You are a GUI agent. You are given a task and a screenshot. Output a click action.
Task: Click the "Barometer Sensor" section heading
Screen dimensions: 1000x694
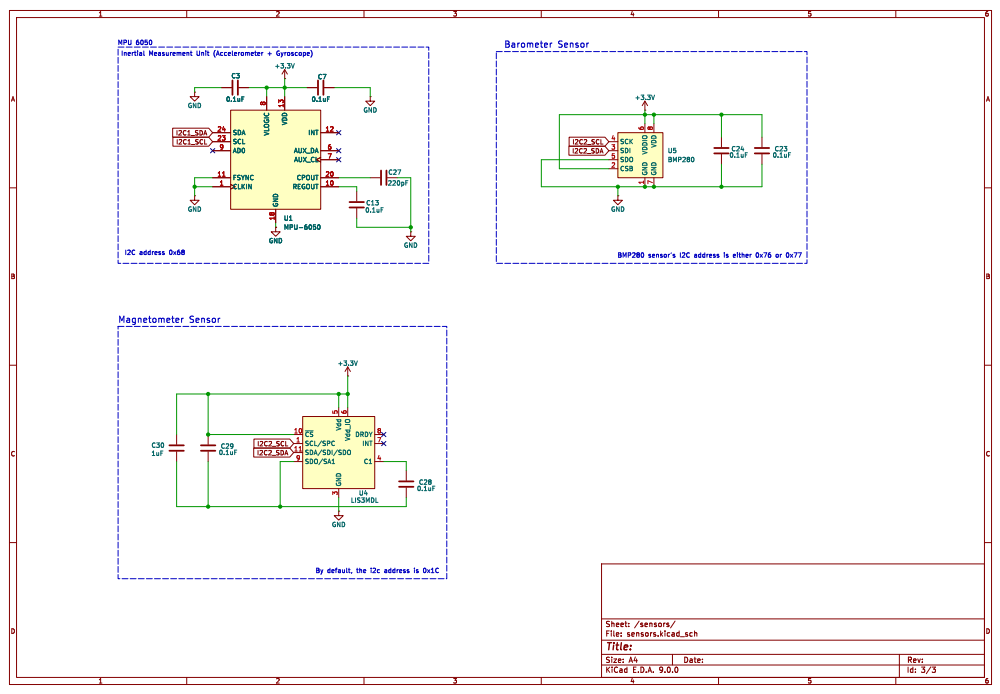(546, 45)
